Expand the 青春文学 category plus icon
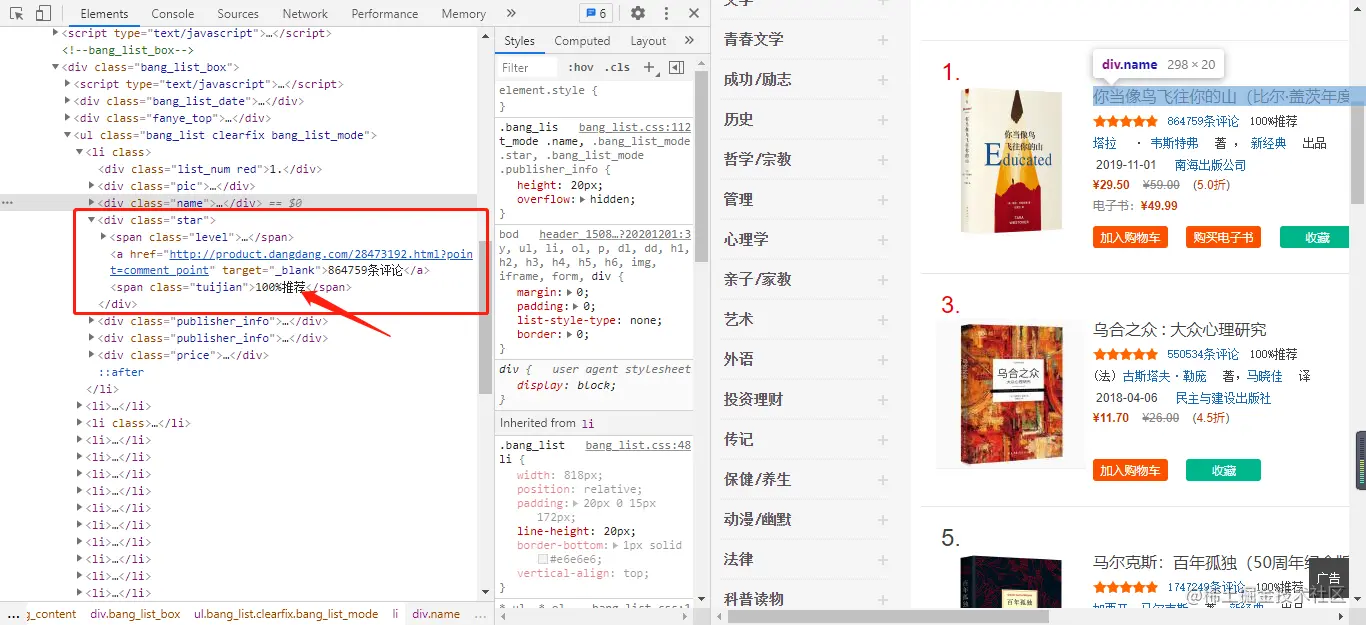This screenshot has height=625, width=1366. [883, 40]
